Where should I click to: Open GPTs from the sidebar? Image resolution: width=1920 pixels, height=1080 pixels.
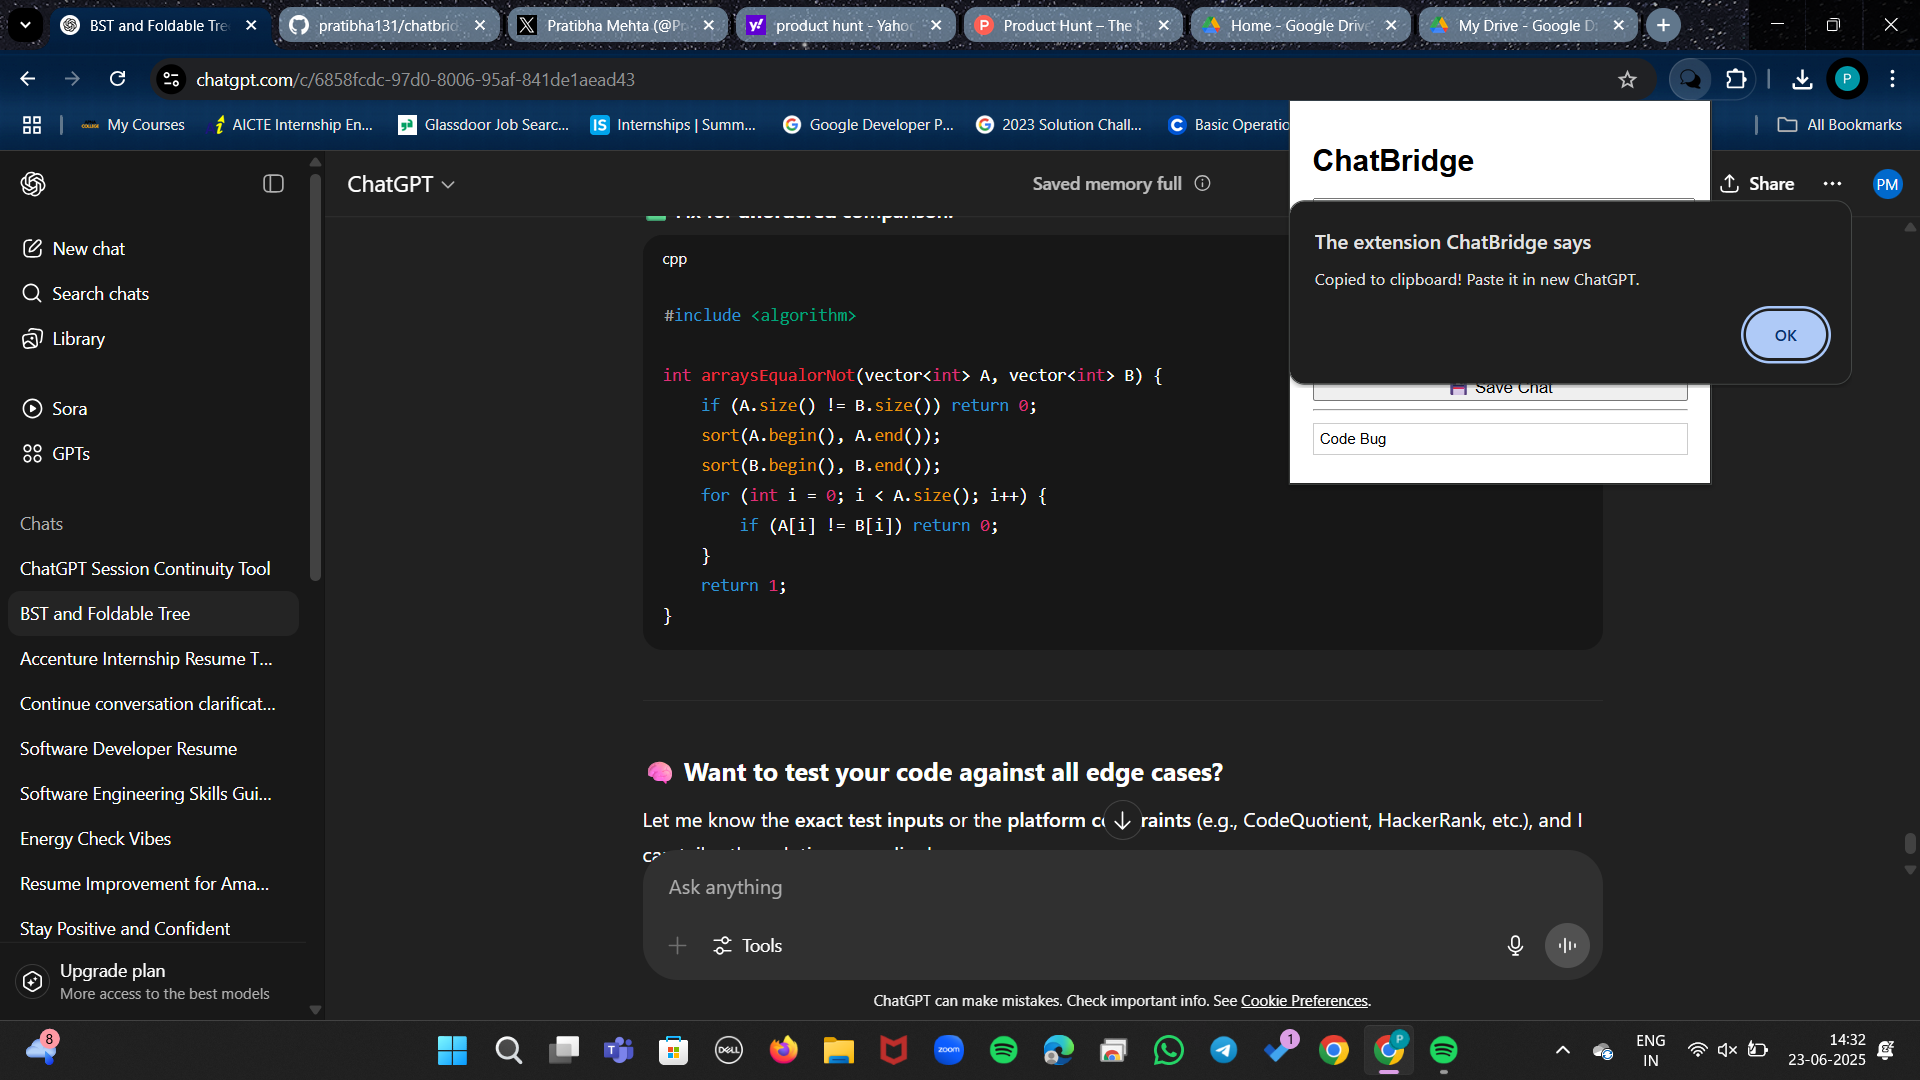click(153, 453)
